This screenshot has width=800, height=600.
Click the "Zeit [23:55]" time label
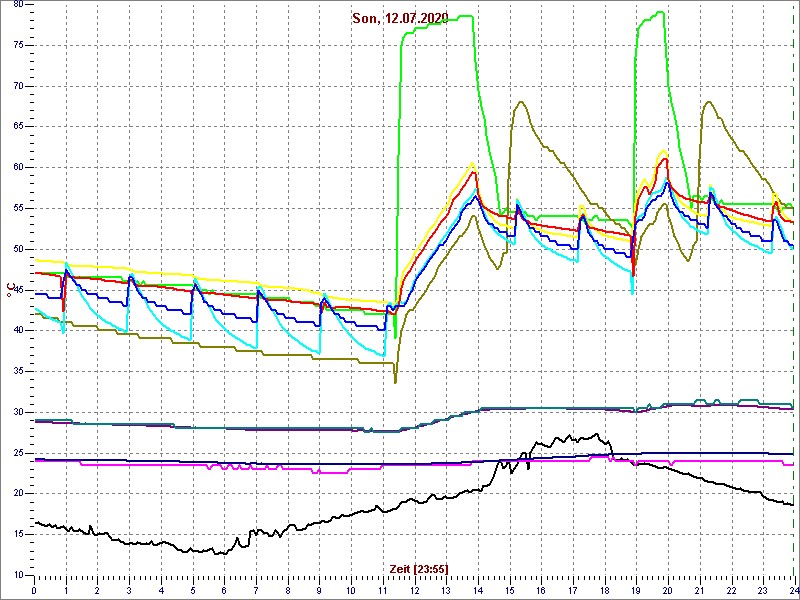coord(419,568)
